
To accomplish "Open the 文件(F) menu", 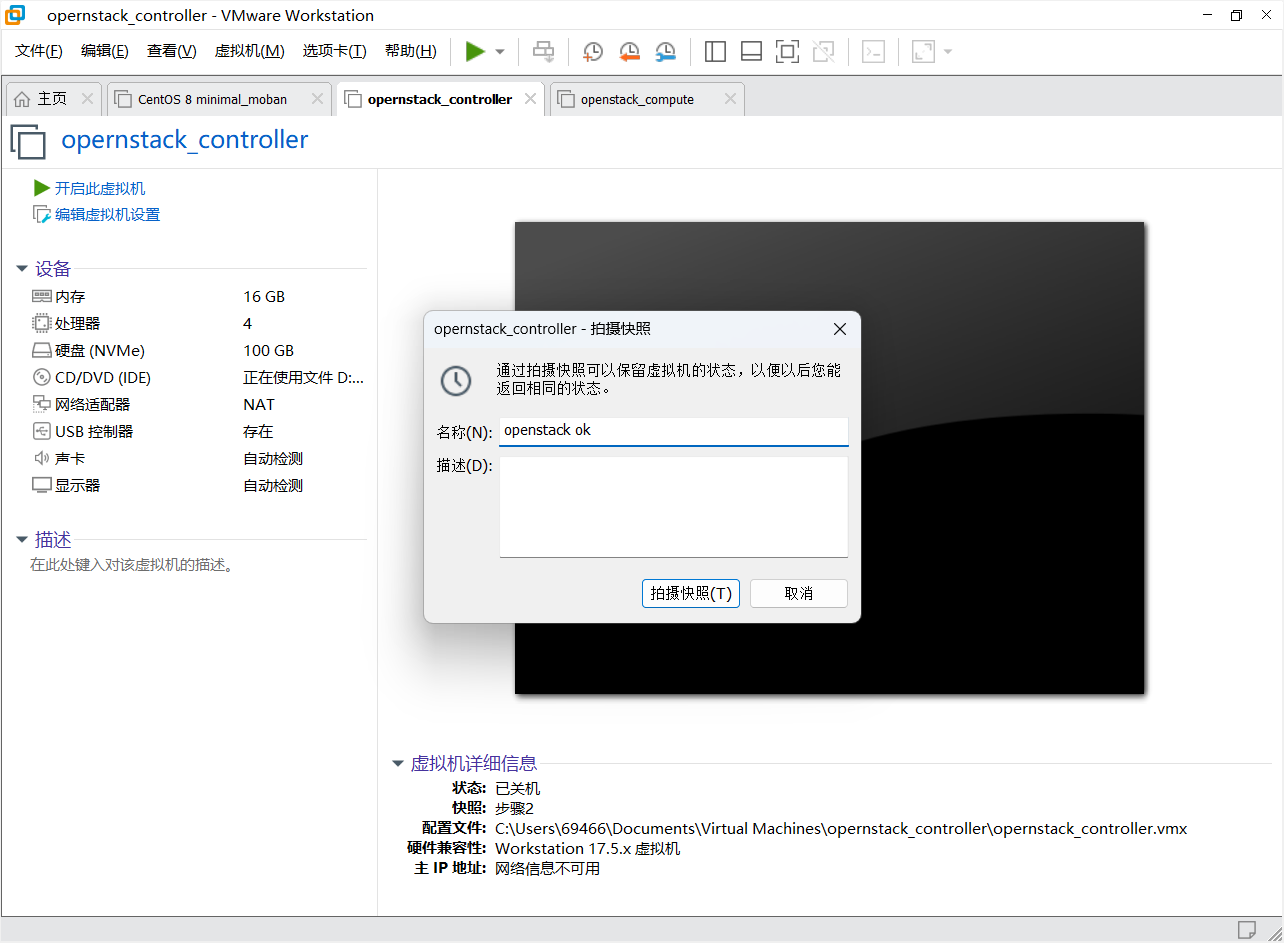I will click(x=39, y=51).
